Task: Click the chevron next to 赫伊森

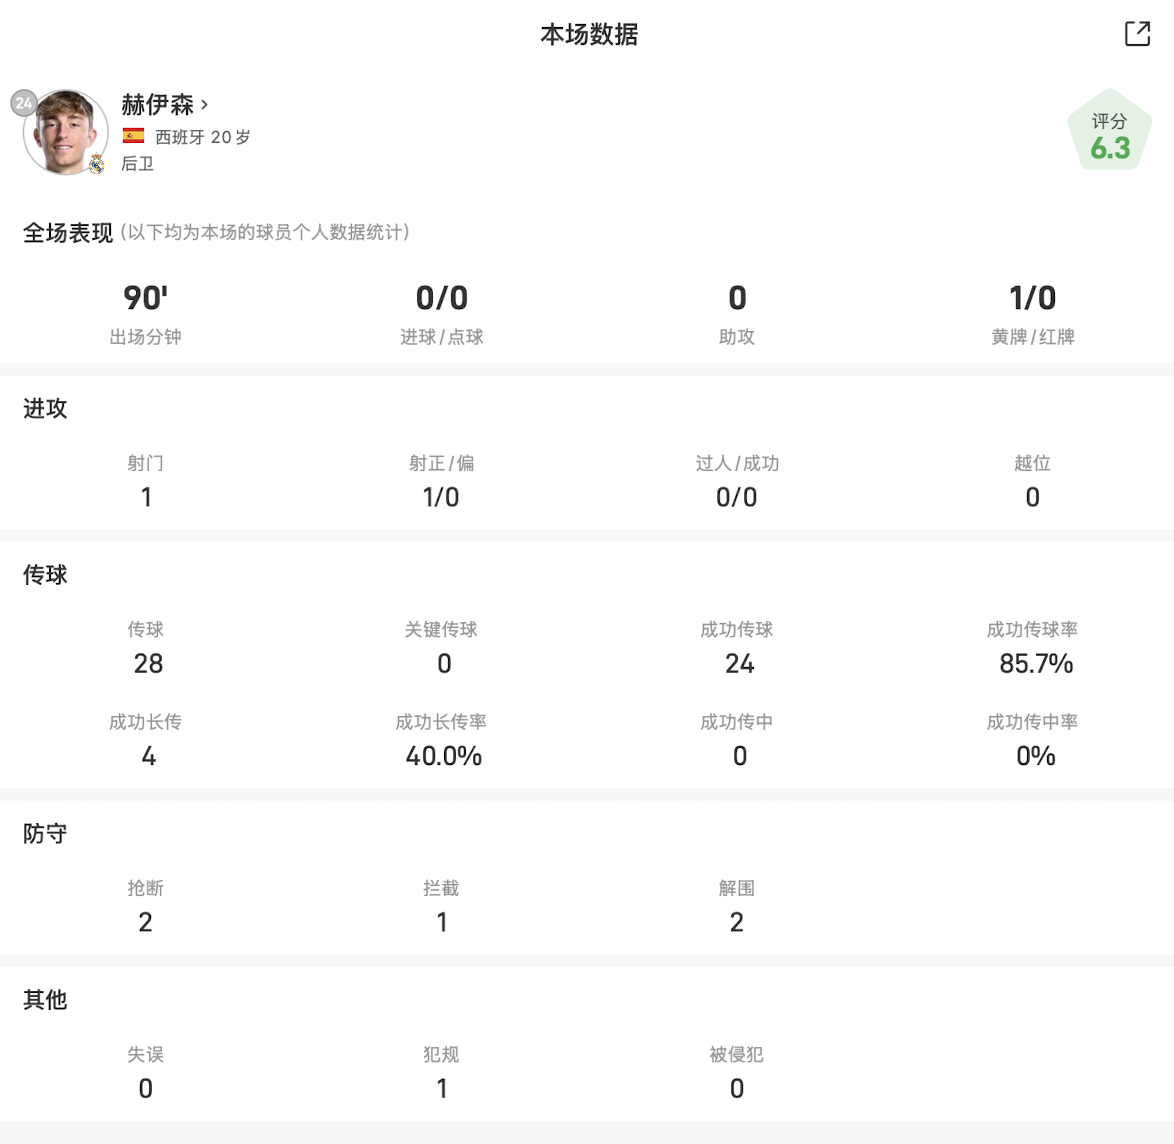Action: (205, 104)
